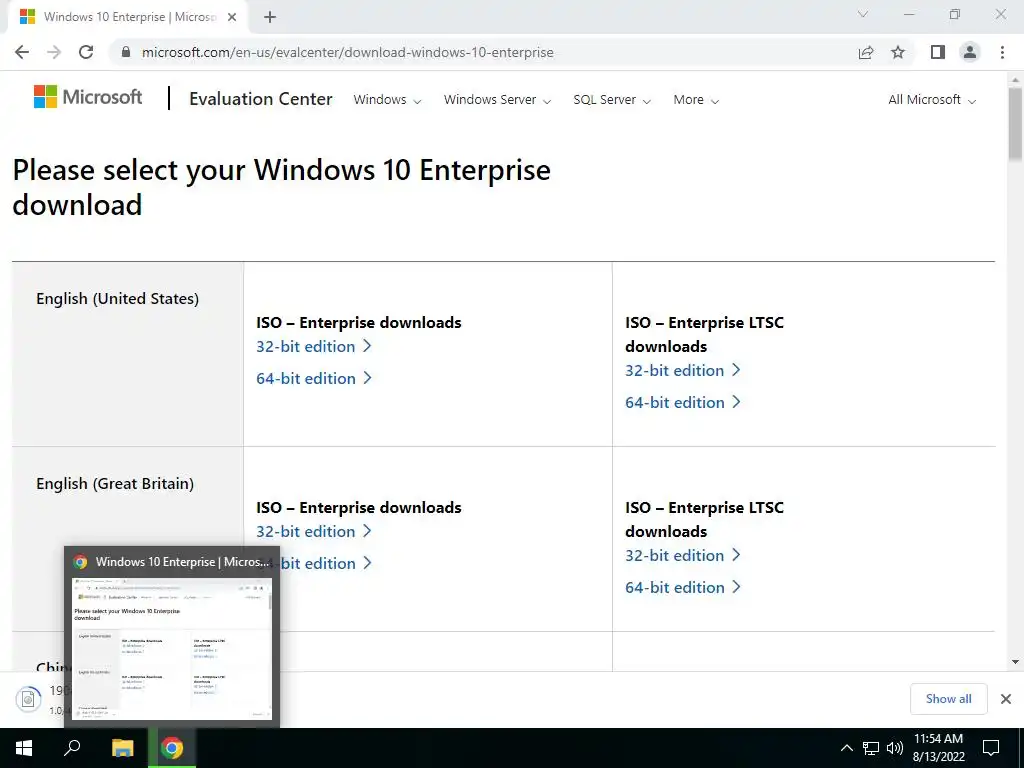This screenshot has height=768, width=1024.
Task: Click the downloading file icon
Action: 28,699
